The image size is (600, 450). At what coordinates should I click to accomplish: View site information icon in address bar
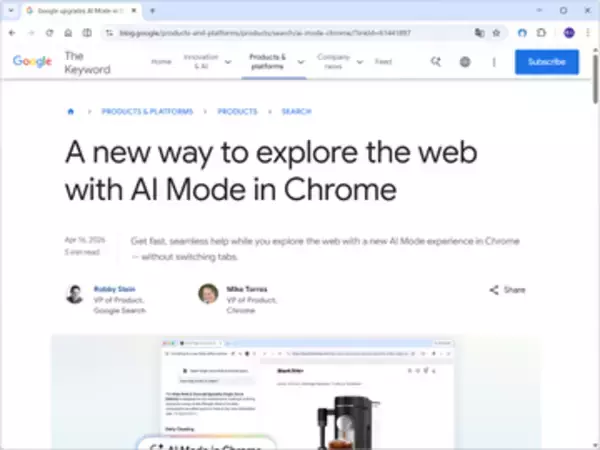109,33
